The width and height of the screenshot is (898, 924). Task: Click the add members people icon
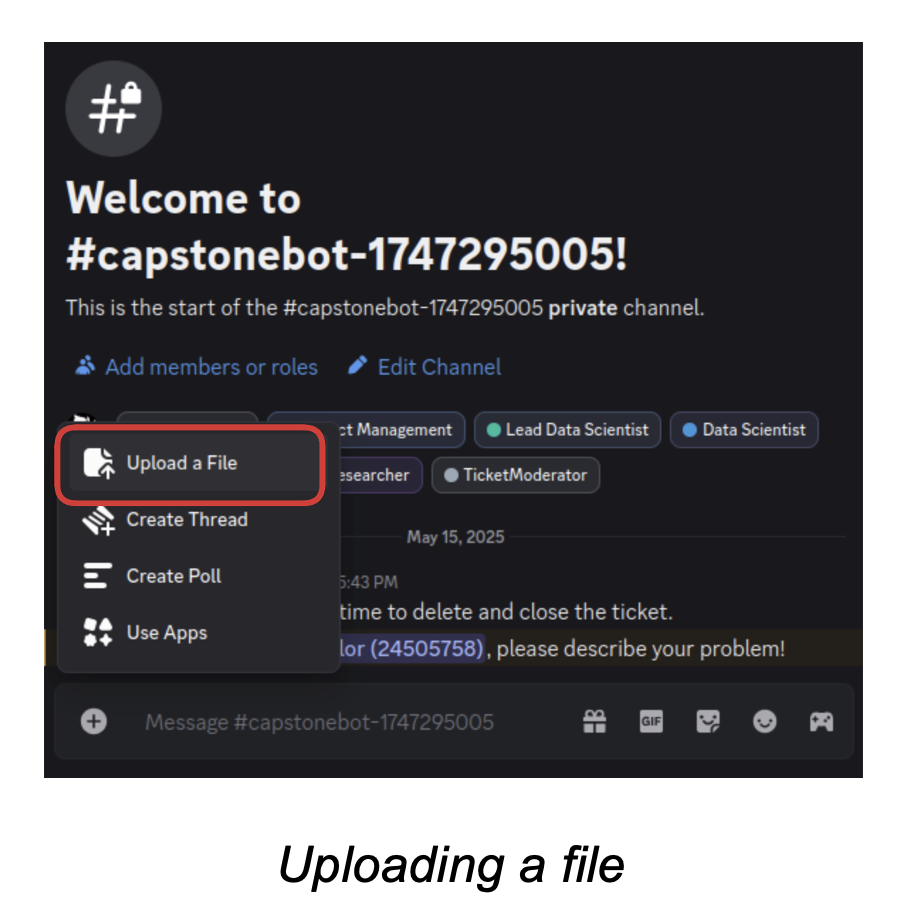[x=85, y=366]
